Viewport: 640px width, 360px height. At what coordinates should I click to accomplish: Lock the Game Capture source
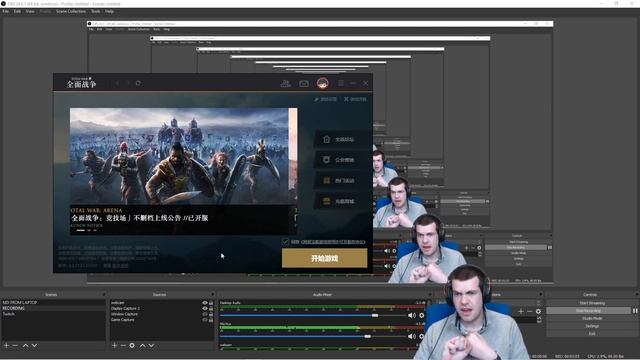click(211, 320)
